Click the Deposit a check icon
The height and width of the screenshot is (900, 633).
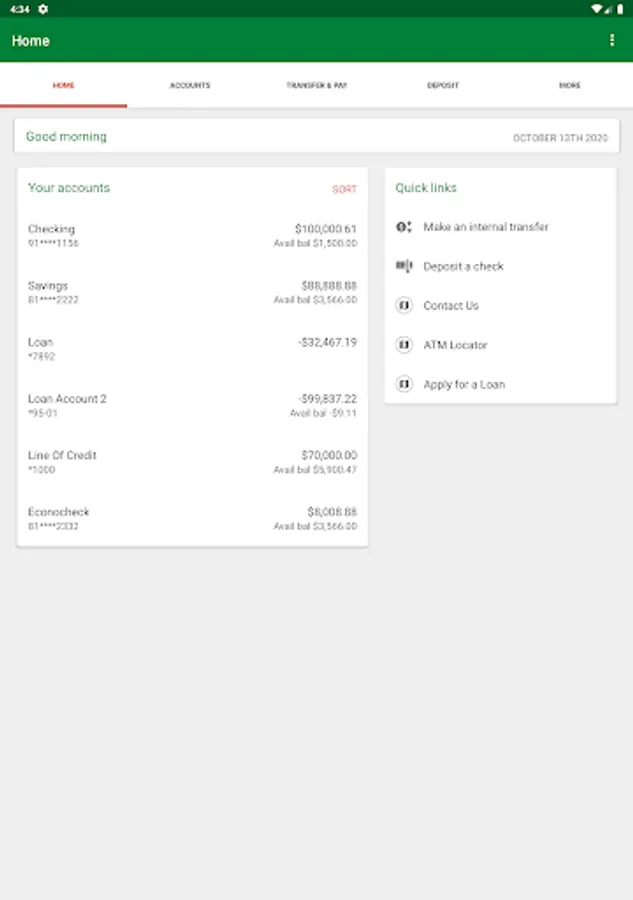pos(404,266)
